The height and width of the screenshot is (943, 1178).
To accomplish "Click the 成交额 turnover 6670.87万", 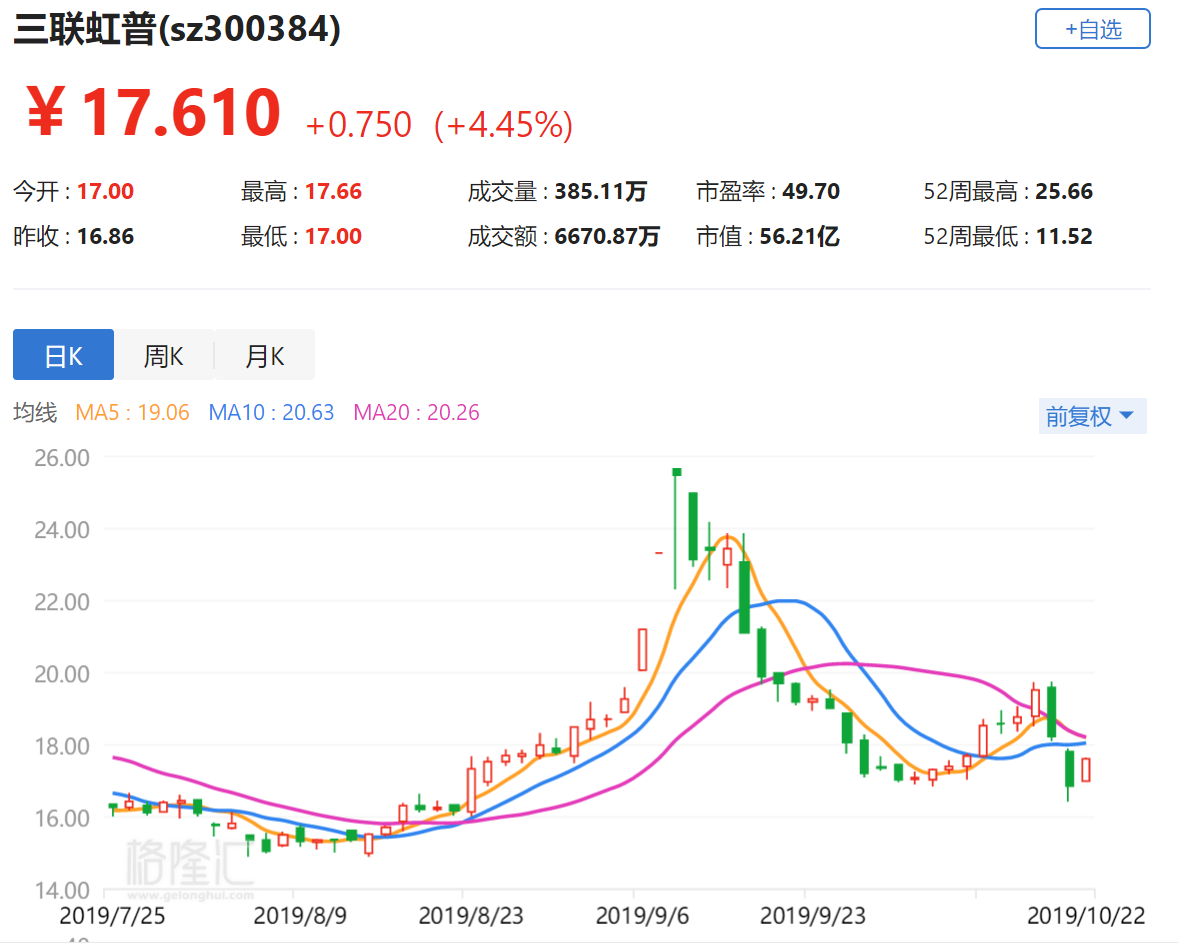I will (x=607, y=237).
